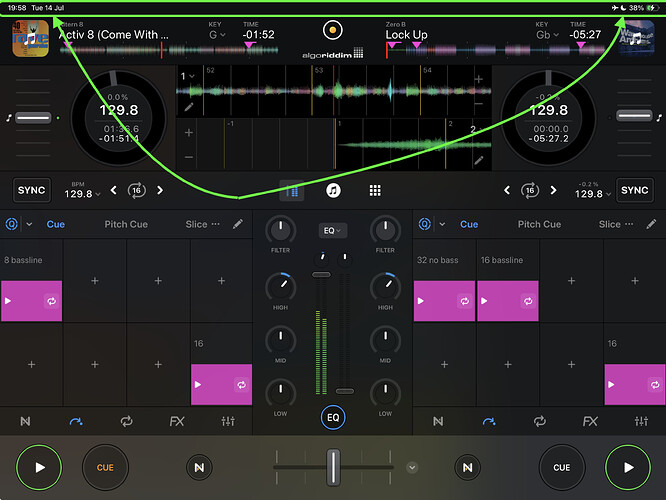Screen dimensions: 666x500
Task: Expand right deck pad mode chevron
Action: click(442, 224)
